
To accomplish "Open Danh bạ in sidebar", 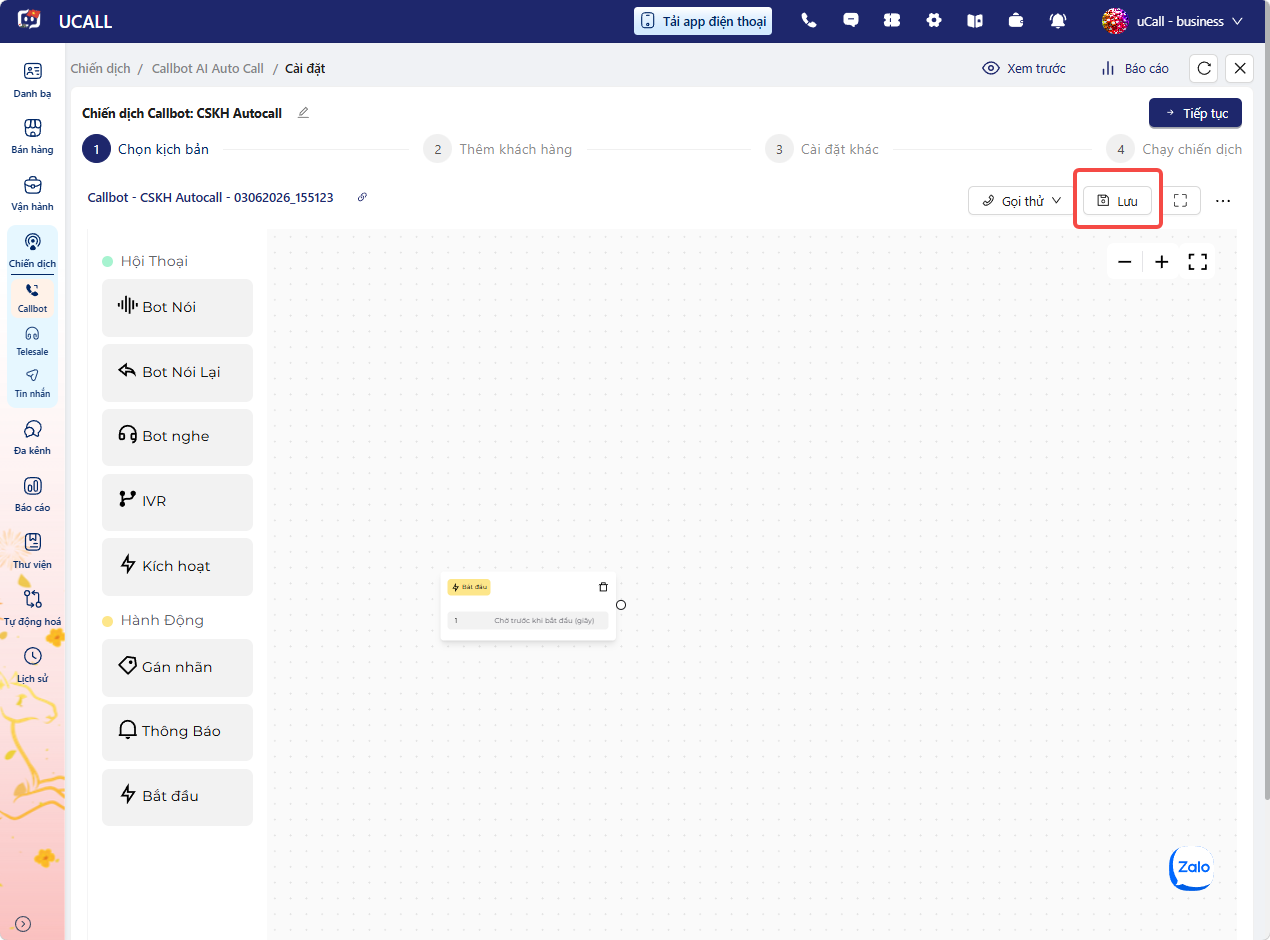I will pyautogui.click(x=32, y=80).
